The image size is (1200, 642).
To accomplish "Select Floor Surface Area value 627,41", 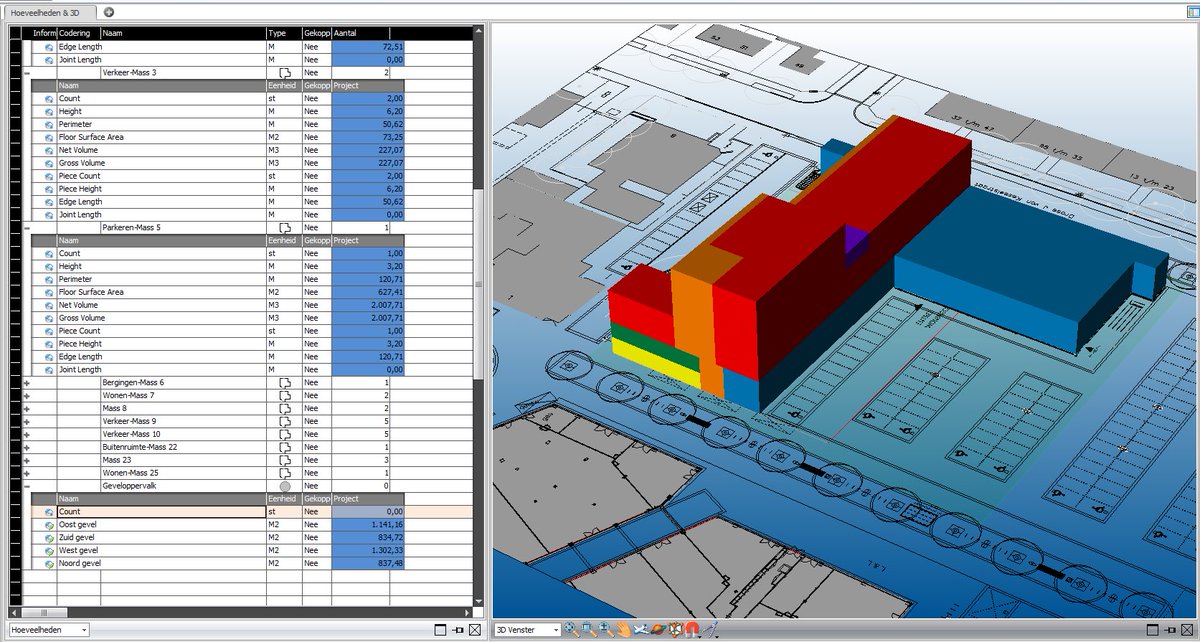I will (368, 293).
